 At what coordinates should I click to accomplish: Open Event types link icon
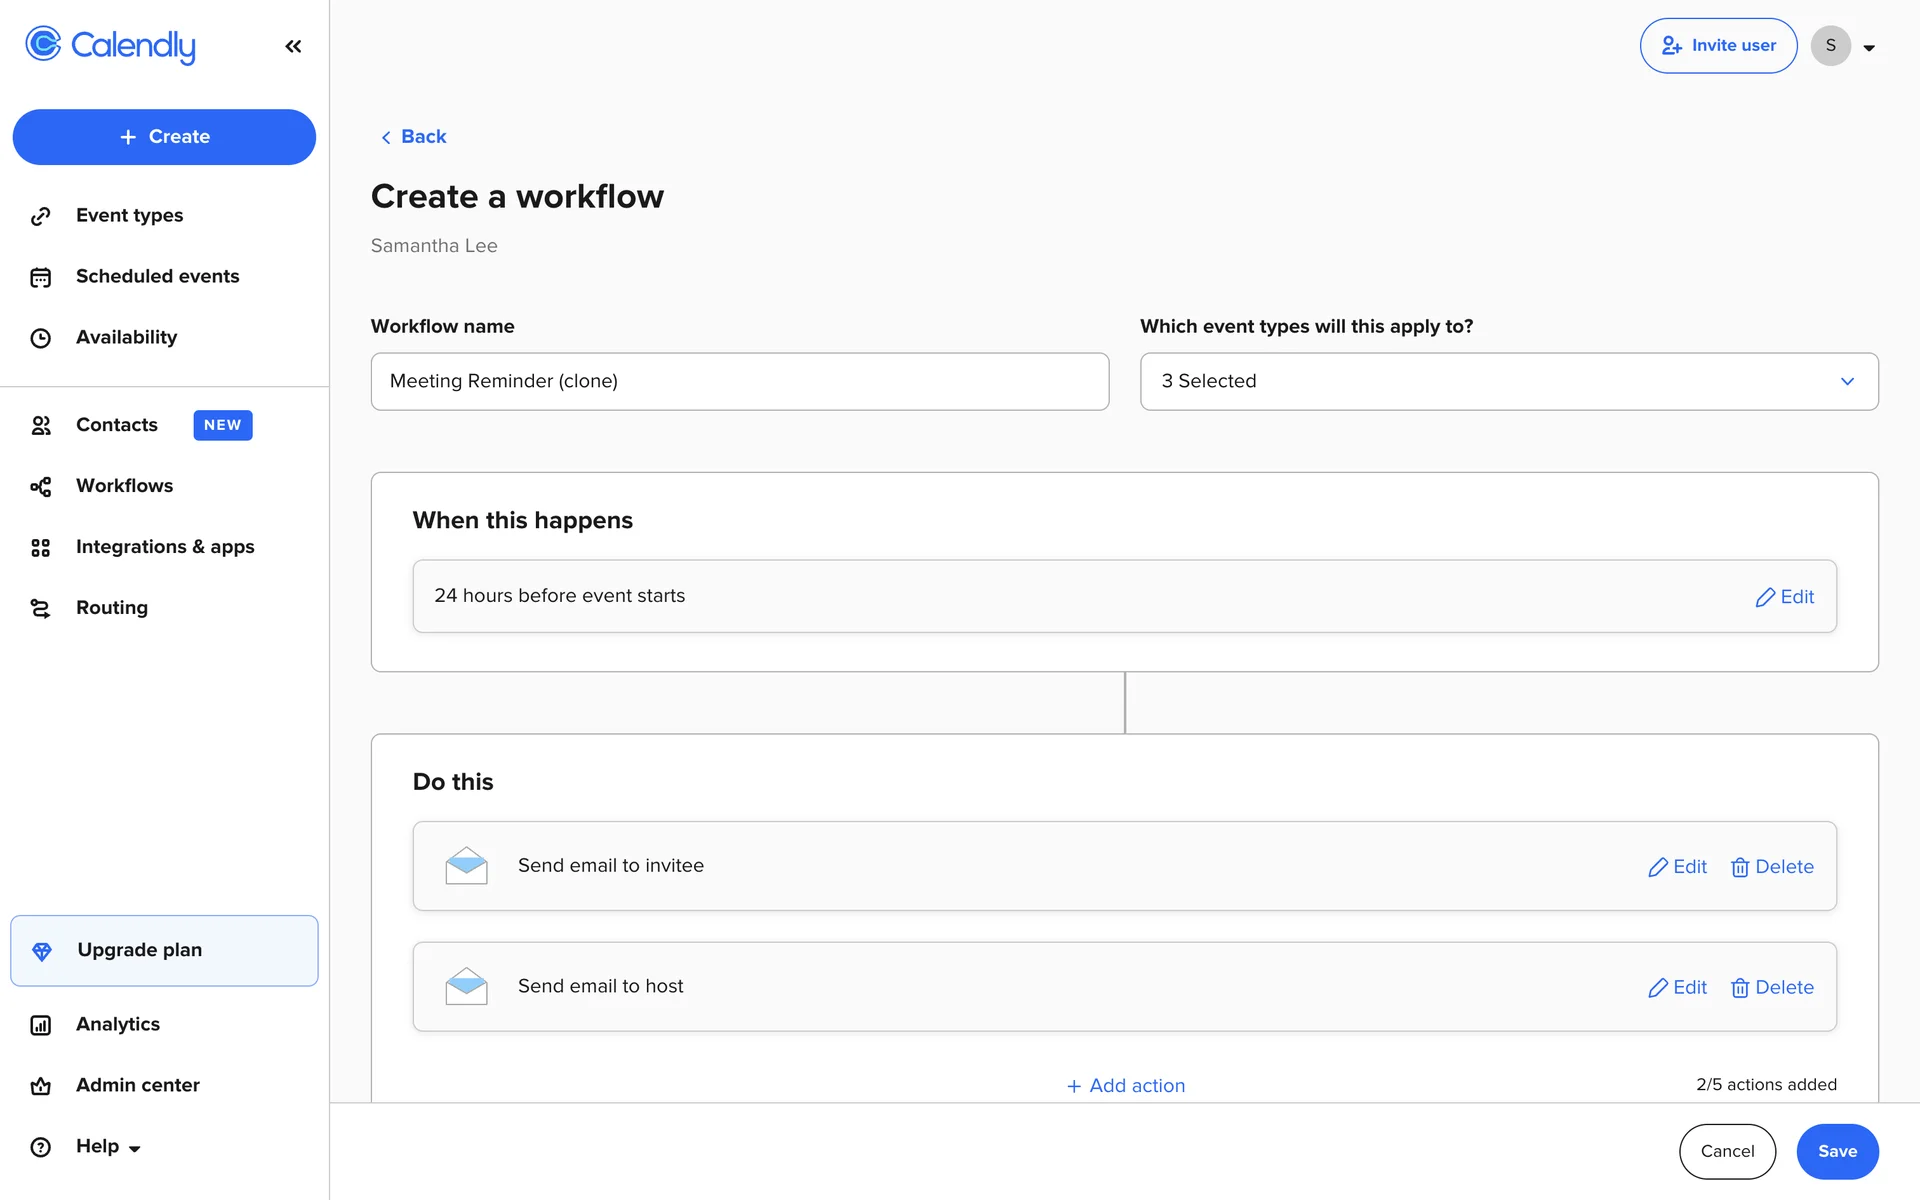click(41, 216)
